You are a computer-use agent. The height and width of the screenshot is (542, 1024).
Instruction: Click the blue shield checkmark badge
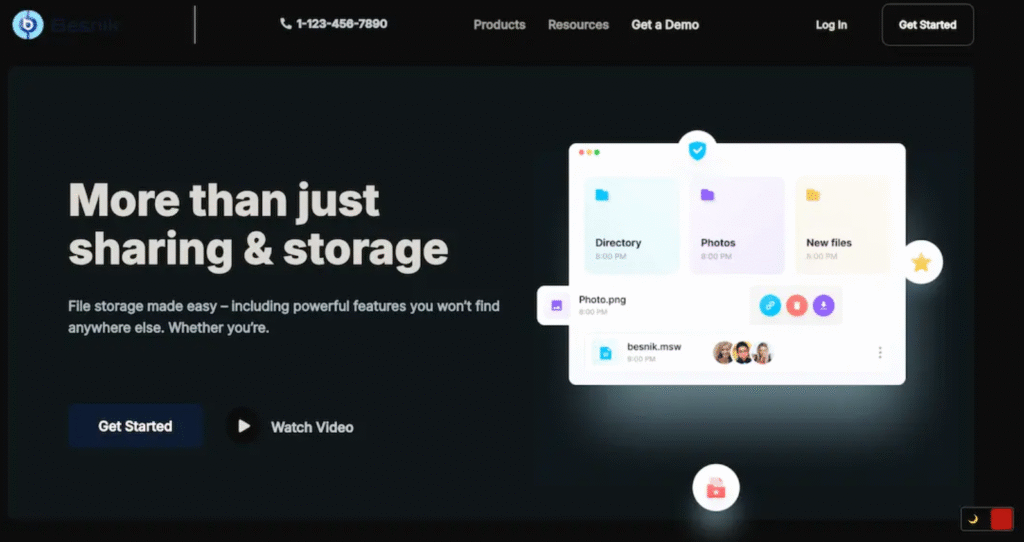coord(697,151)
